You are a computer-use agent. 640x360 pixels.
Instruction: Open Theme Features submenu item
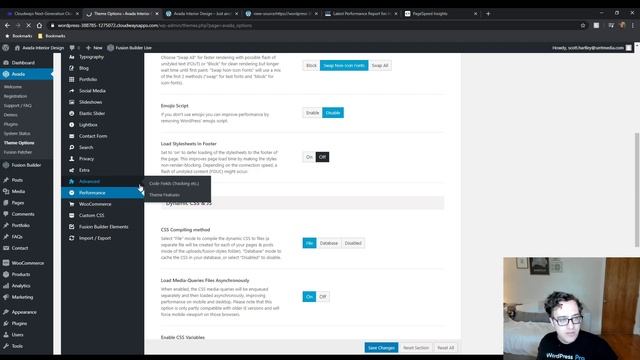pyautogui.click(x=164, y=195)
